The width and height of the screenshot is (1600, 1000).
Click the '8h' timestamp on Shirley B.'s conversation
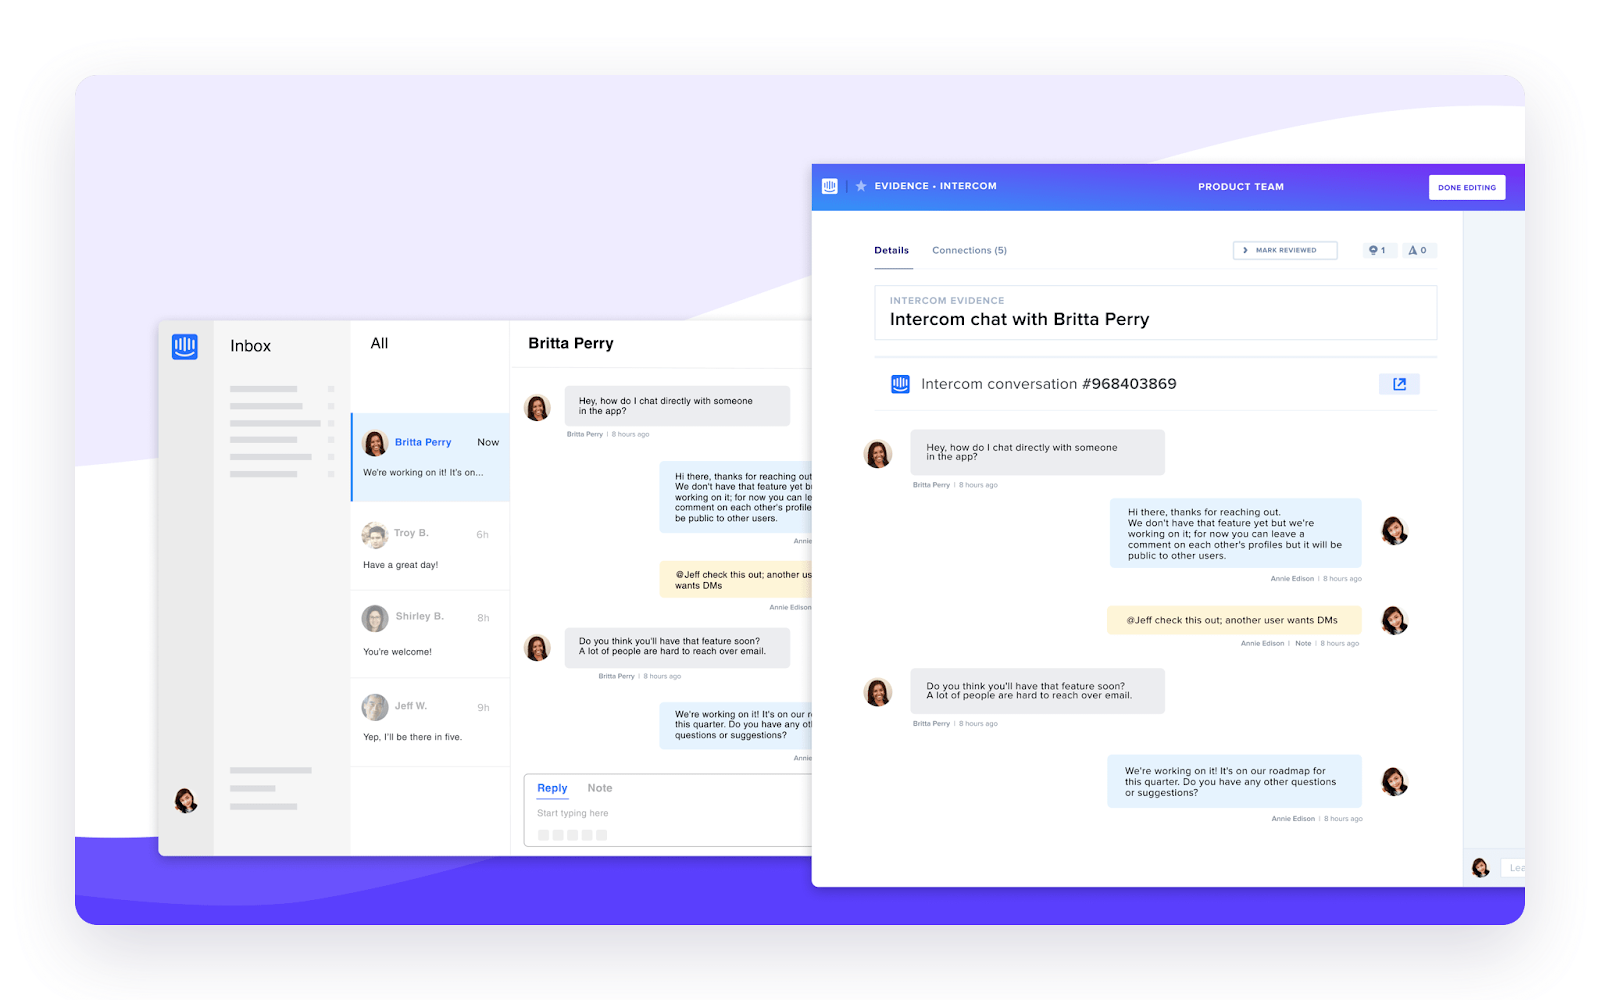(x=483, y=618)
